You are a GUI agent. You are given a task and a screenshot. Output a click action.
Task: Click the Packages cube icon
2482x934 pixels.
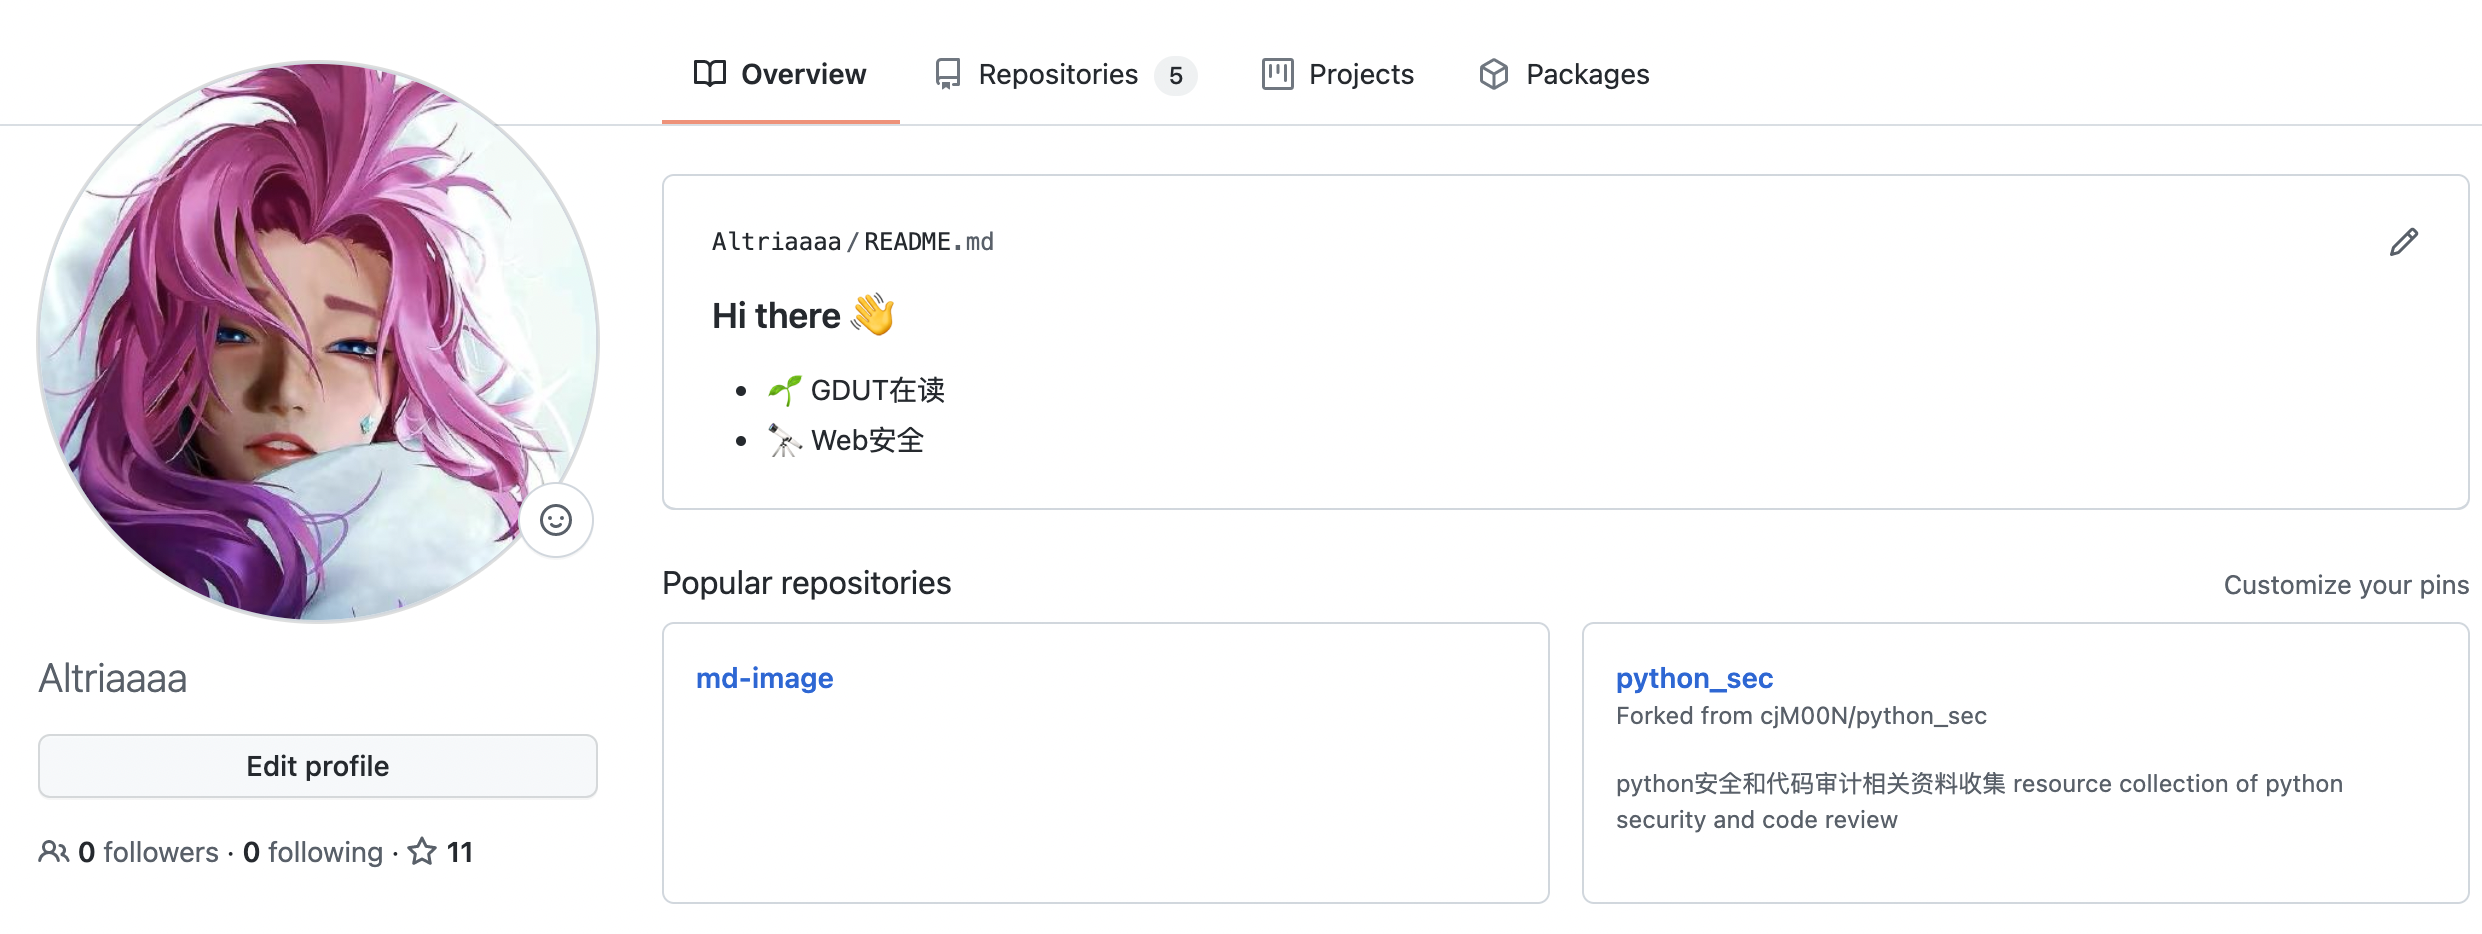coord(1494,74)
